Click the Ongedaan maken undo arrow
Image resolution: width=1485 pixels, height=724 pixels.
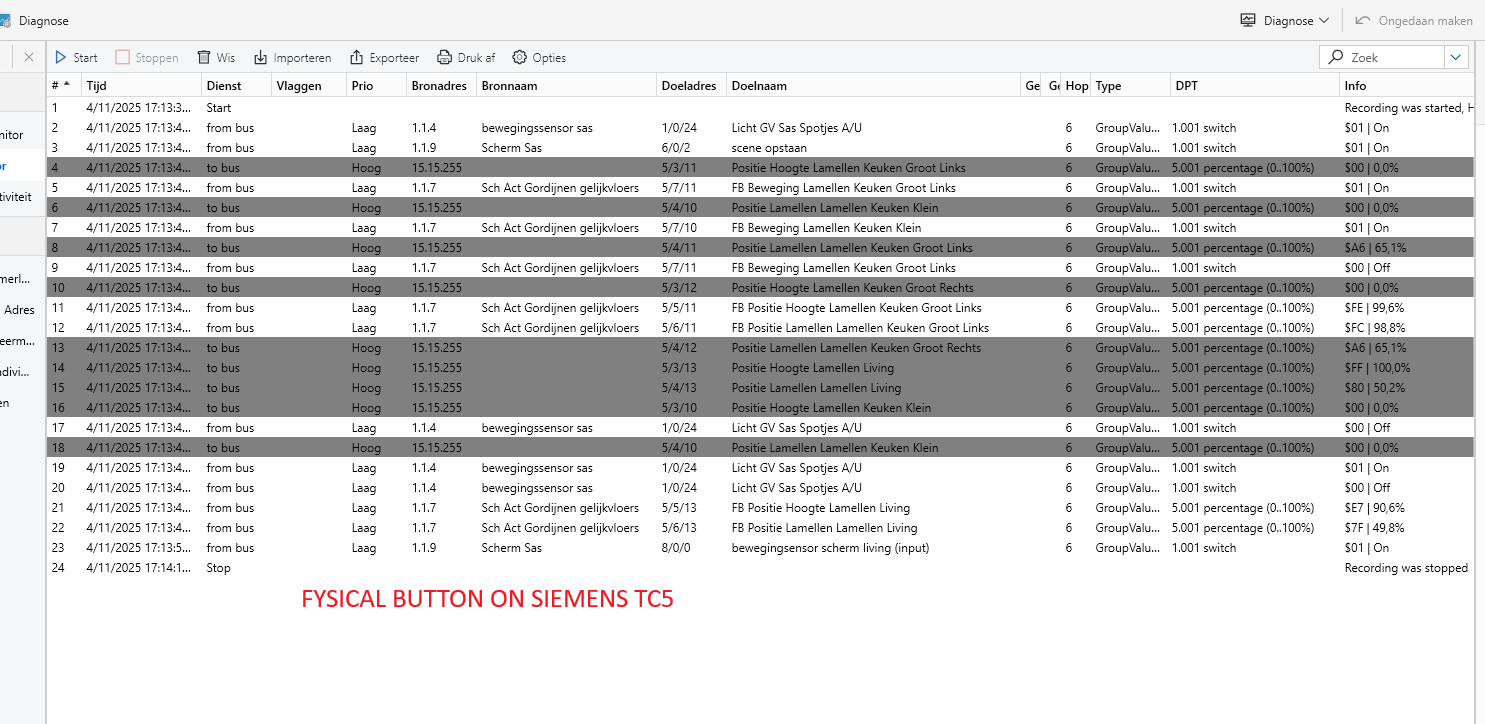coord(1363,21)
